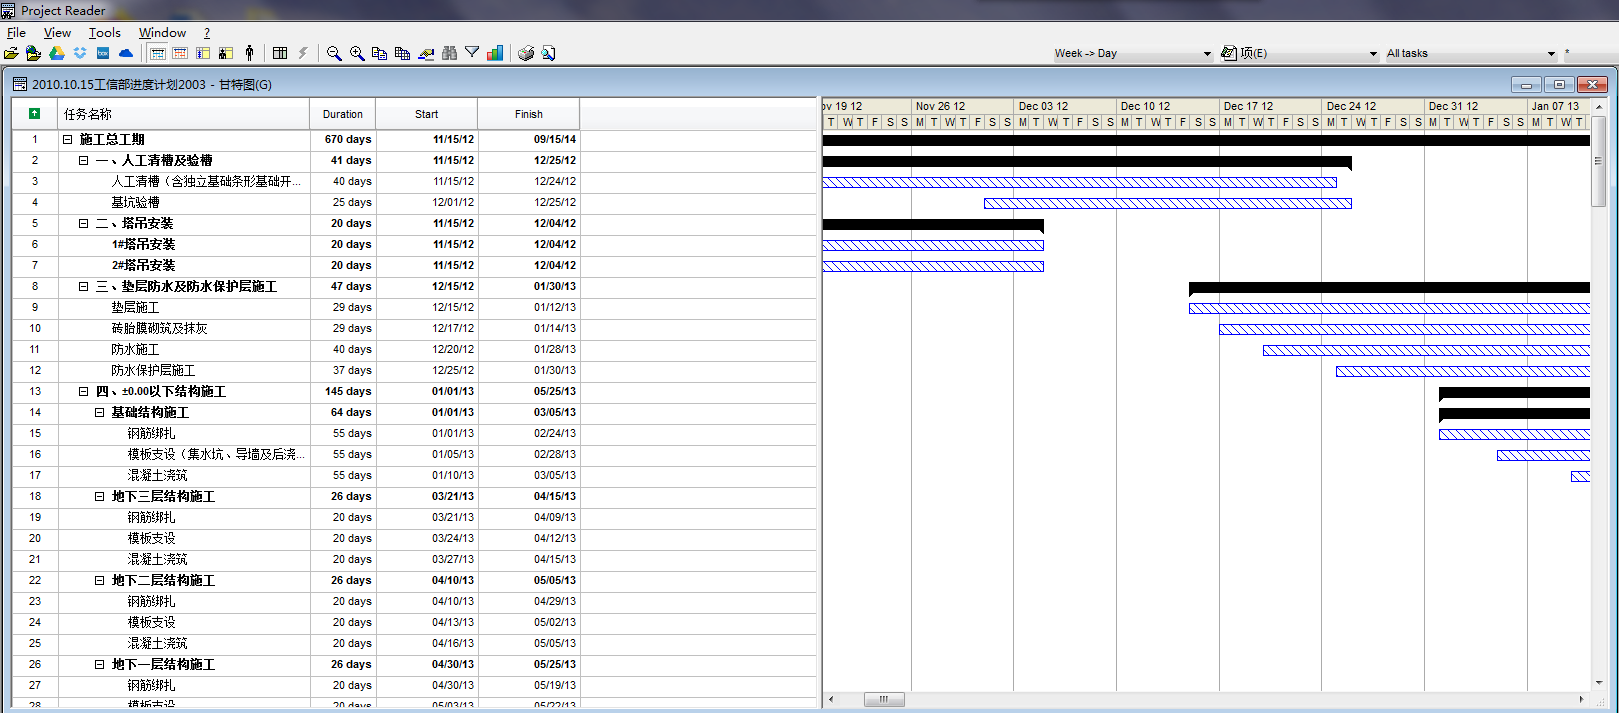Open the table columns icon

coord(280,53)
